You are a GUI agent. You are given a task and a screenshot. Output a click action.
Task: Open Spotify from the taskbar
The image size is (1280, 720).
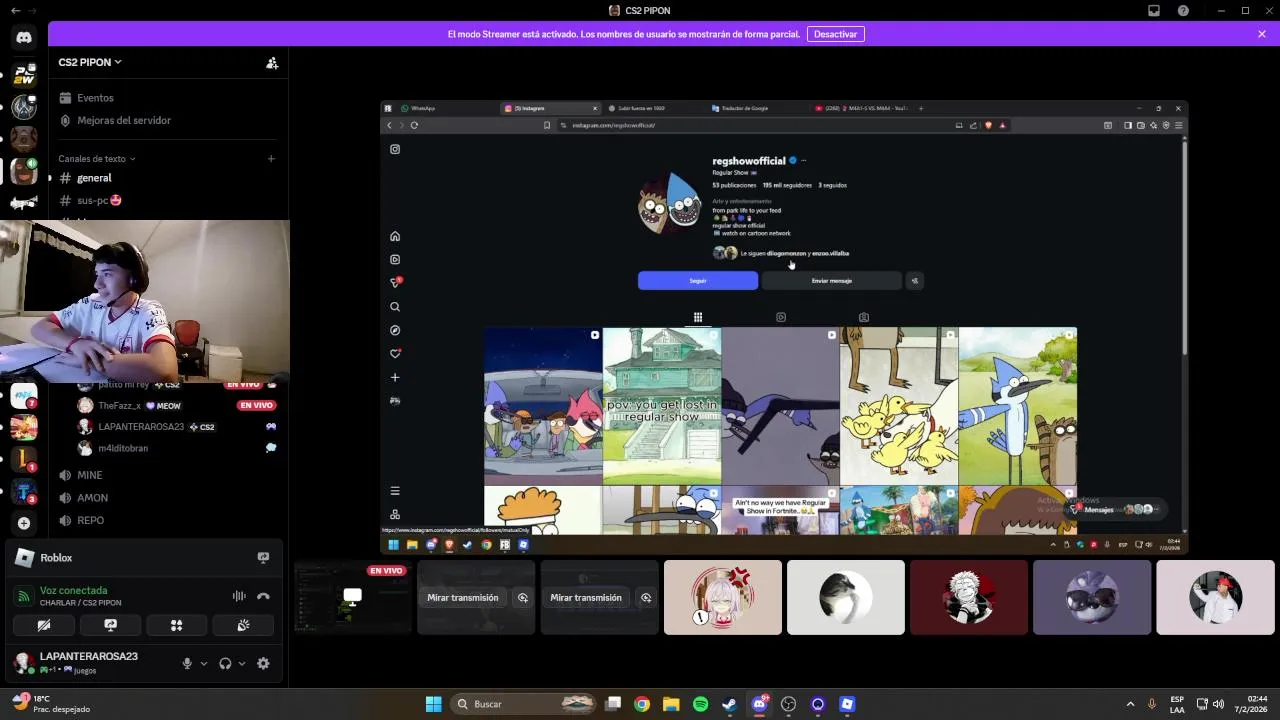point(701,704)
